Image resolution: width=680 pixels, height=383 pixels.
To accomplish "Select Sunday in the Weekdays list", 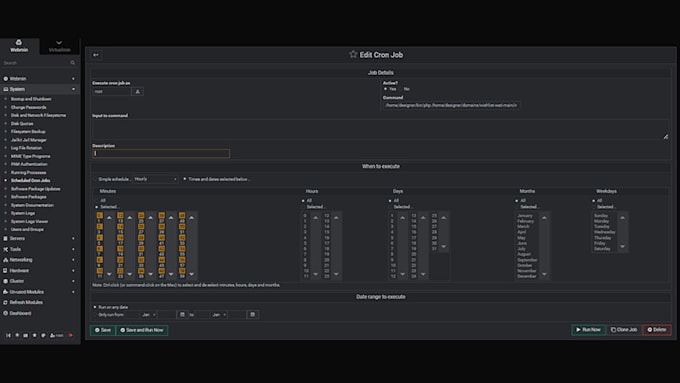I will [x=601, y=216].
